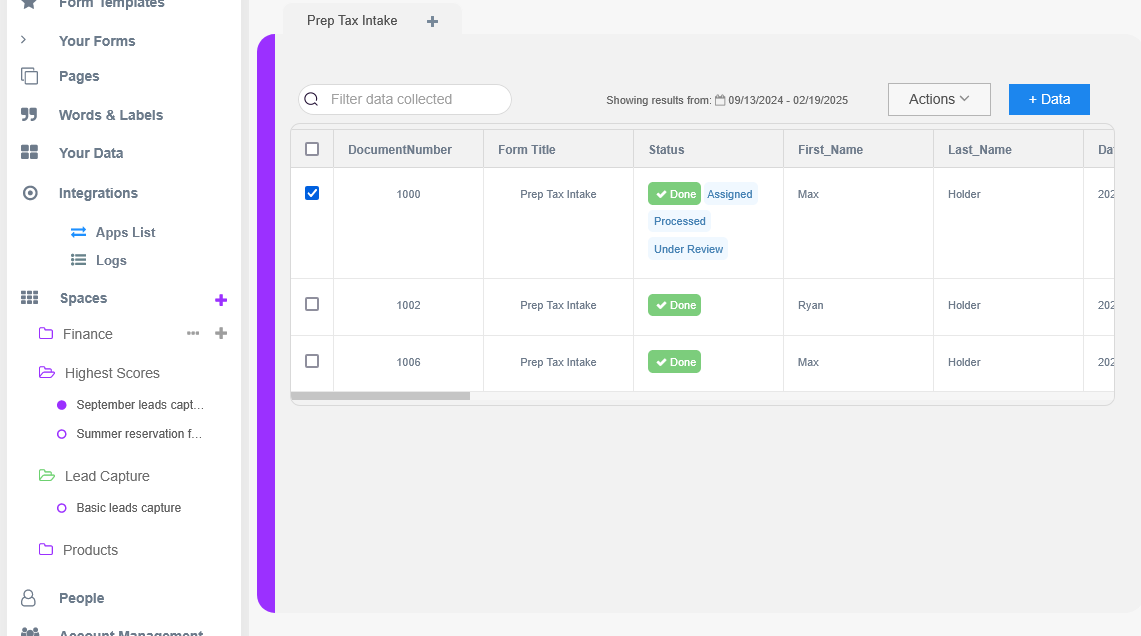Image resolution: width=1141 pixels, height=636 pixels.
Task: Switch to the Prep Tax Intake tab
Action: point(352,21)
